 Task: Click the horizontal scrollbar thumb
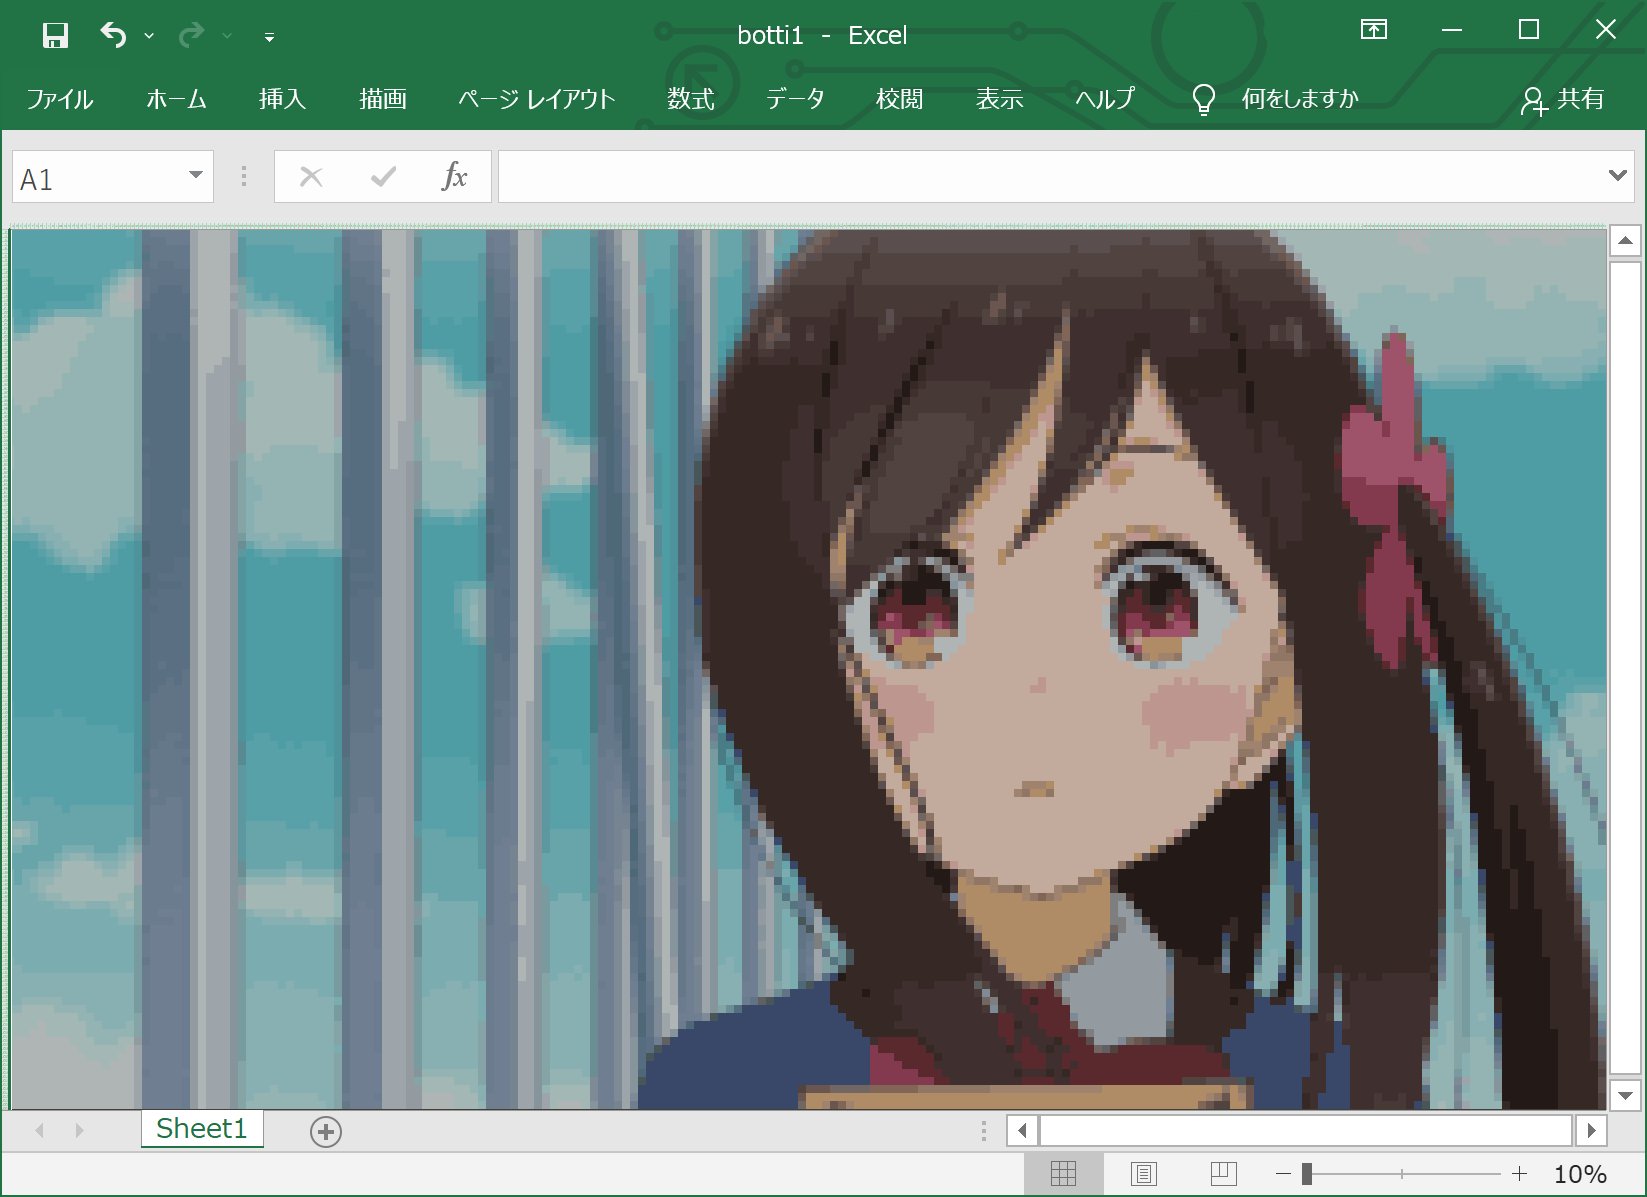pos(1306,1131)
